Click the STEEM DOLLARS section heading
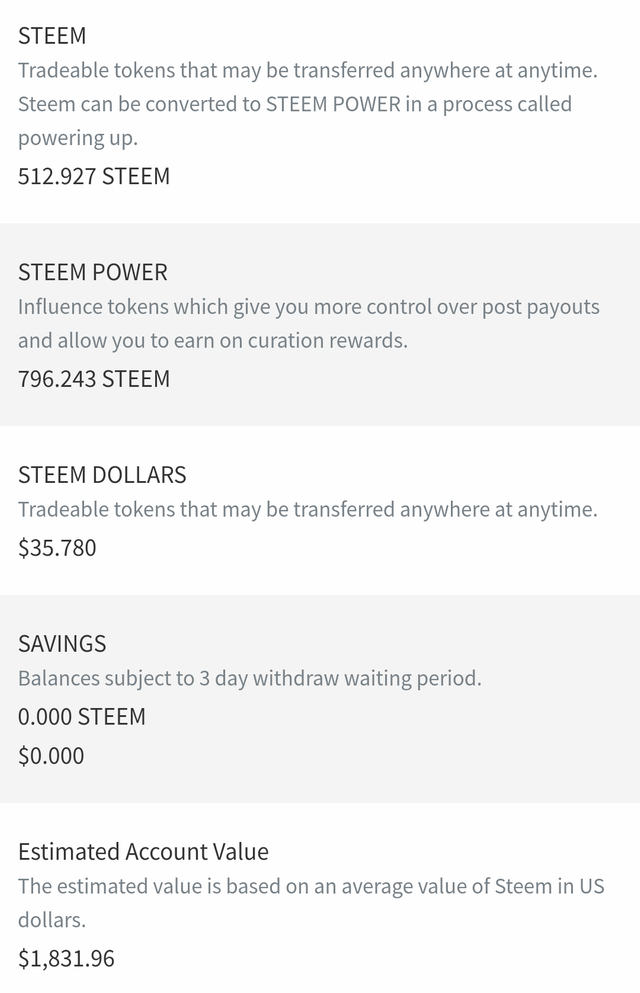Viewport: 640px width, 993px height. pos(102,475)
